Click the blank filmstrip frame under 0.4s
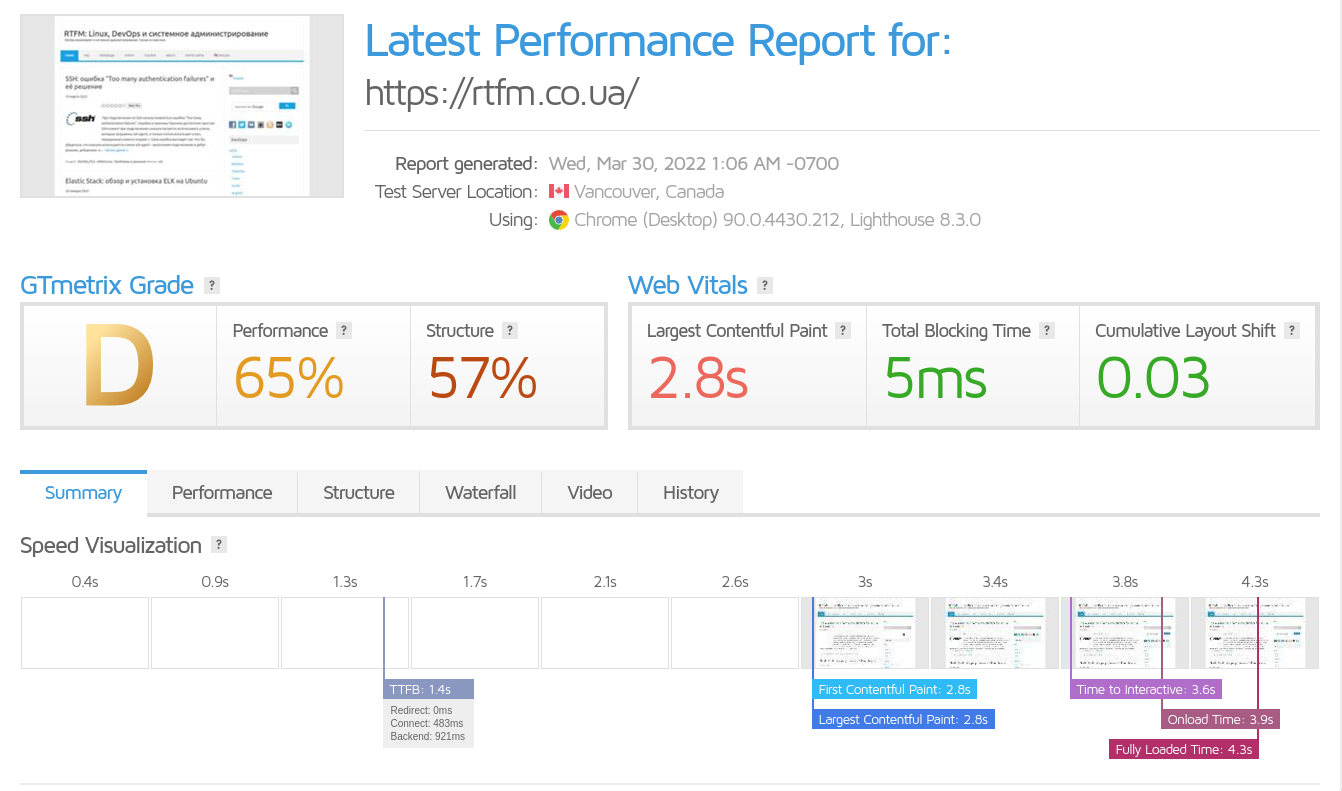Image resolution: width=1342 pixels, height=791 pixels. (x=85, y=633)
